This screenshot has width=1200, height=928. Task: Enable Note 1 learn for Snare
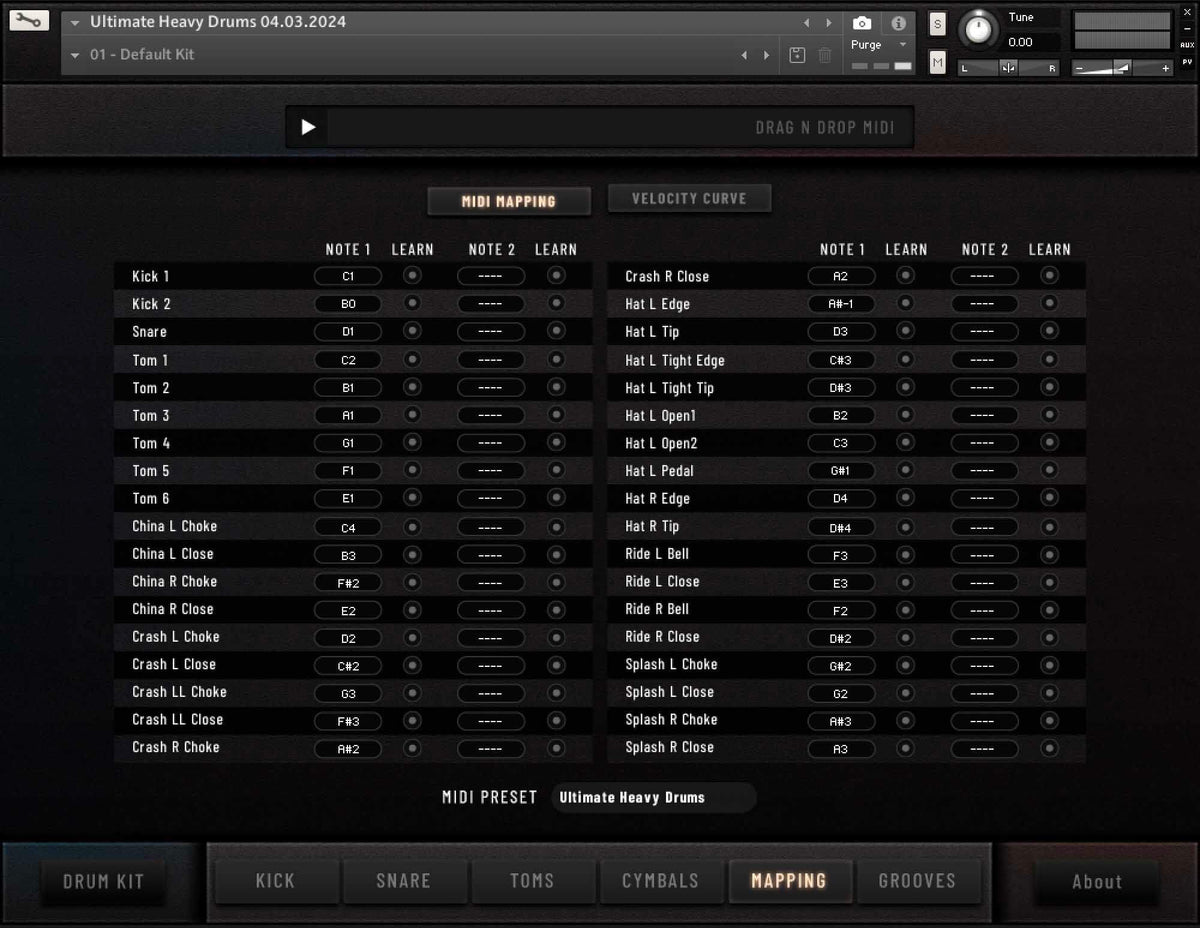[x=412, y=331]
